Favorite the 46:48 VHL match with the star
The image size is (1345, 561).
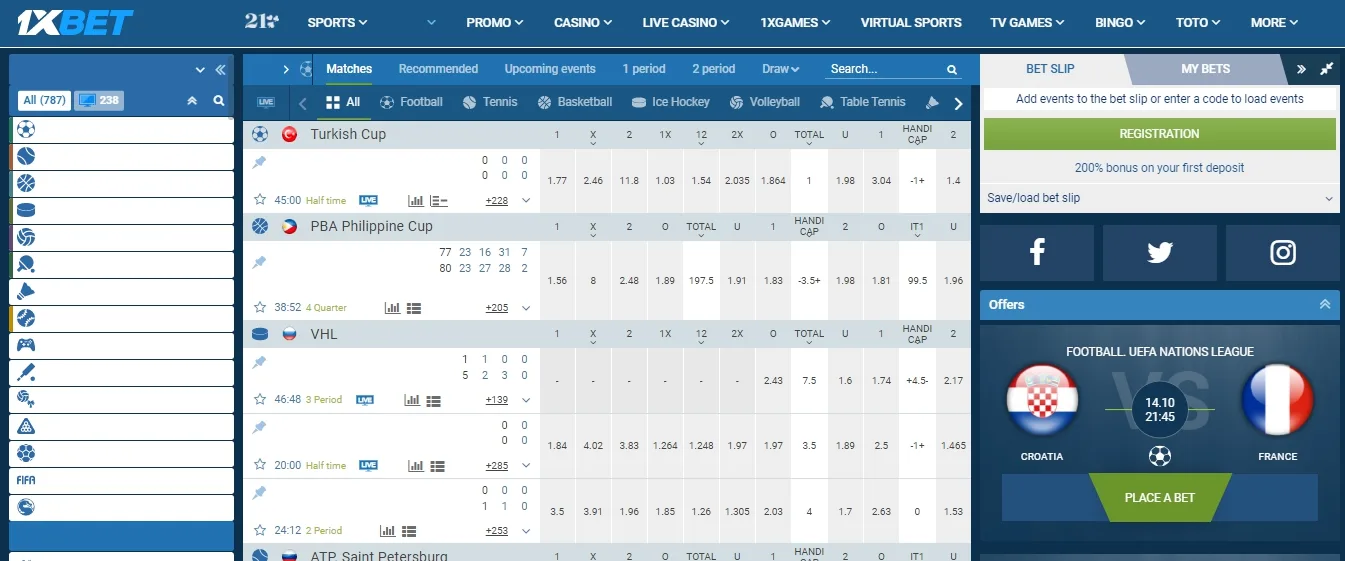tap(260, 399)
